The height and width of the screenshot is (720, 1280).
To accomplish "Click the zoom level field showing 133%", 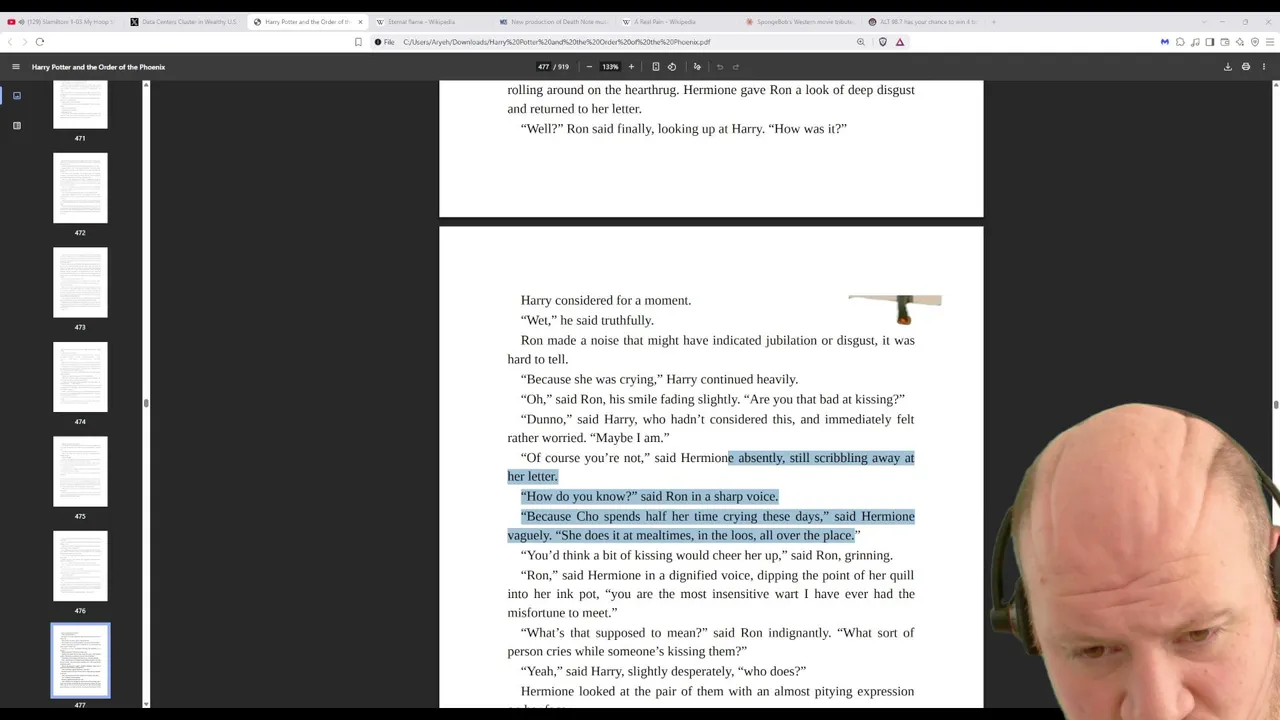I will 610,67.
